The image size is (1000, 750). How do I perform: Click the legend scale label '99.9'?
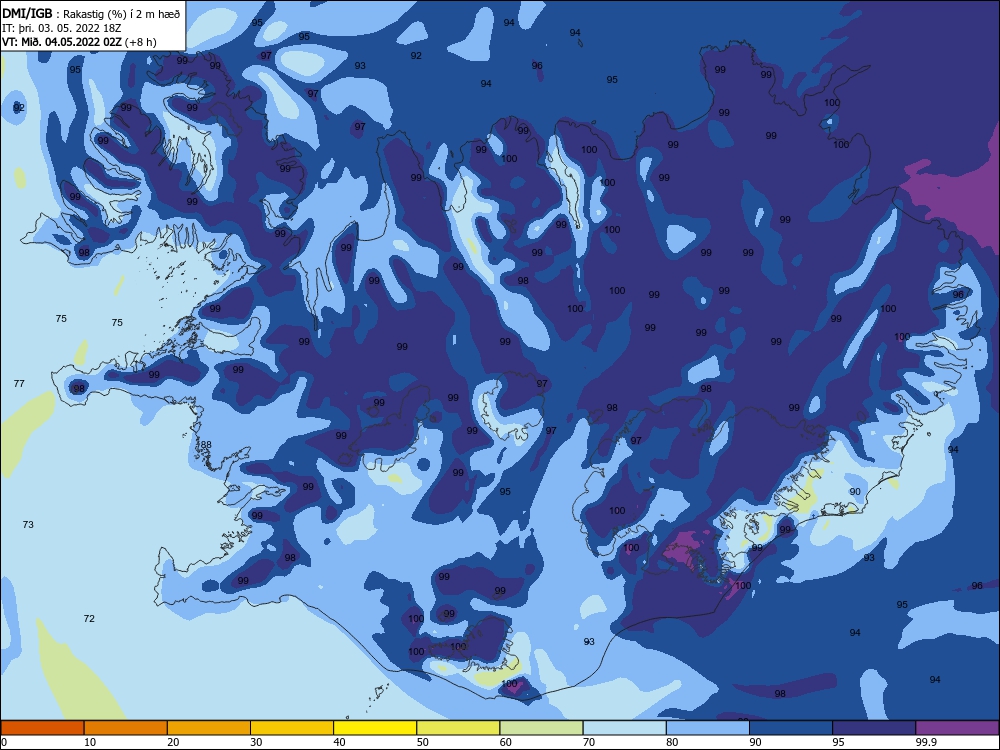(x=926, y=742)
